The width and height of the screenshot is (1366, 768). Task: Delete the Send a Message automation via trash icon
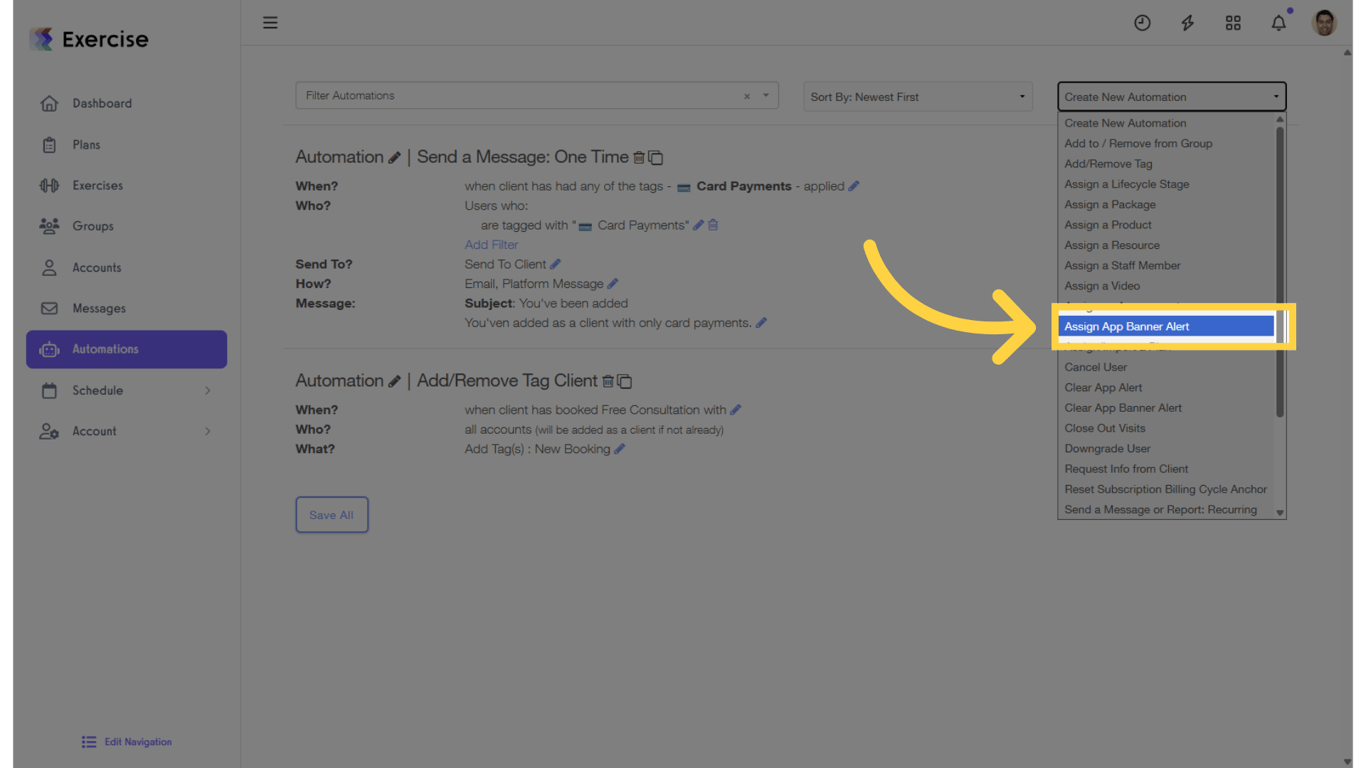pyautogui.click(x=640, y=157)
